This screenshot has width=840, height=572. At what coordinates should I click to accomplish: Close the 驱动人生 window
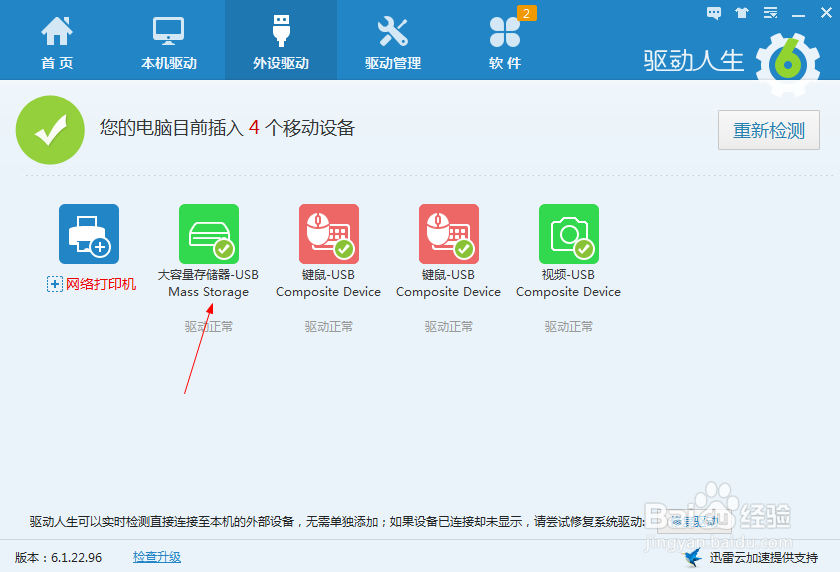coord(826,13)
